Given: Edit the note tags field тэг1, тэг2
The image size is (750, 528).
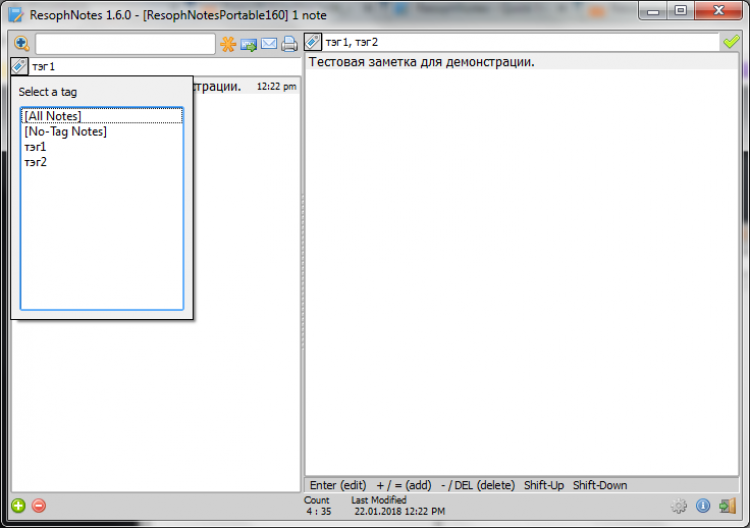Looking at the screenshot, I should tap(520, 42).
